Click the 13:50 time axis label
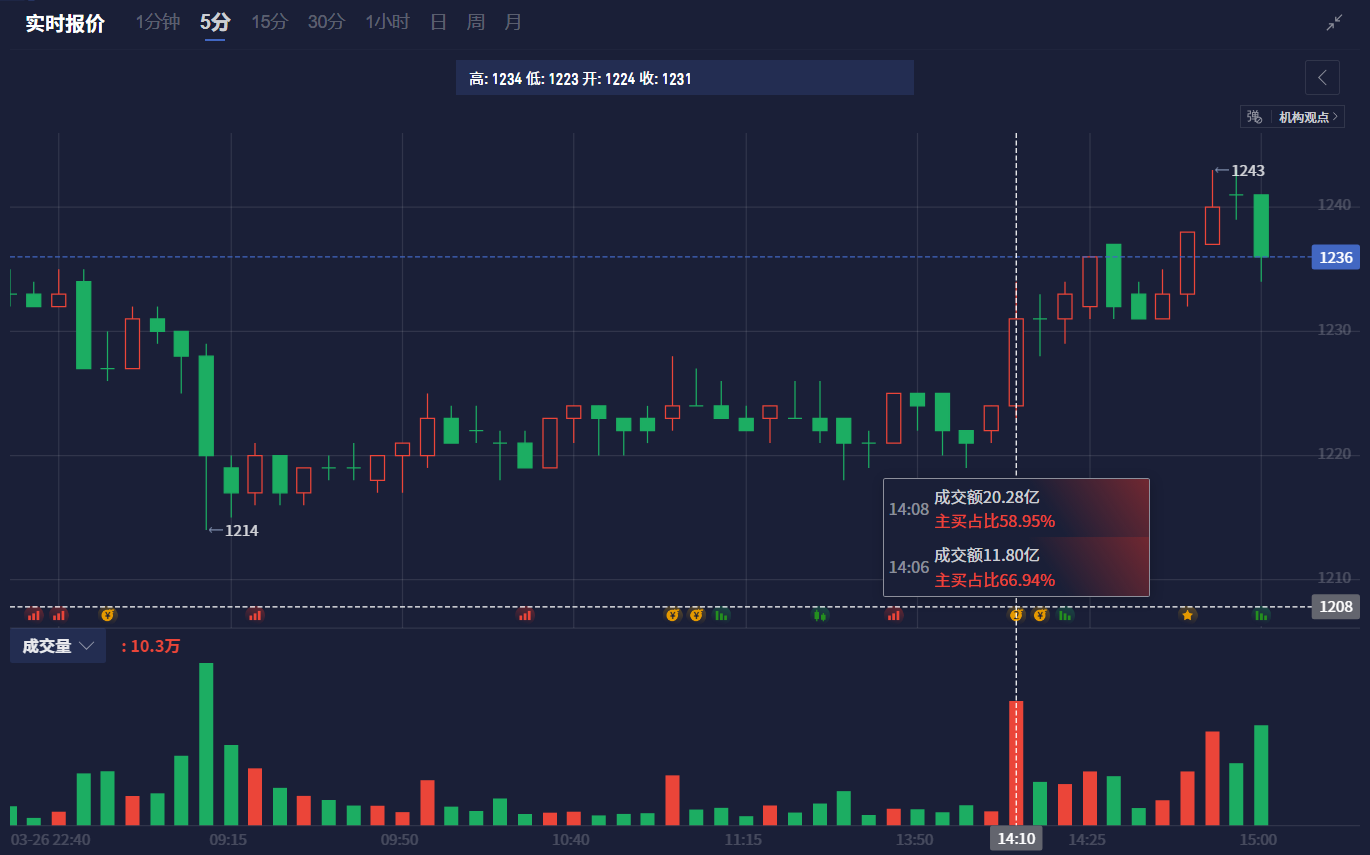The height and width of the screenshot is (855, 1370). [x=914, y=839]
